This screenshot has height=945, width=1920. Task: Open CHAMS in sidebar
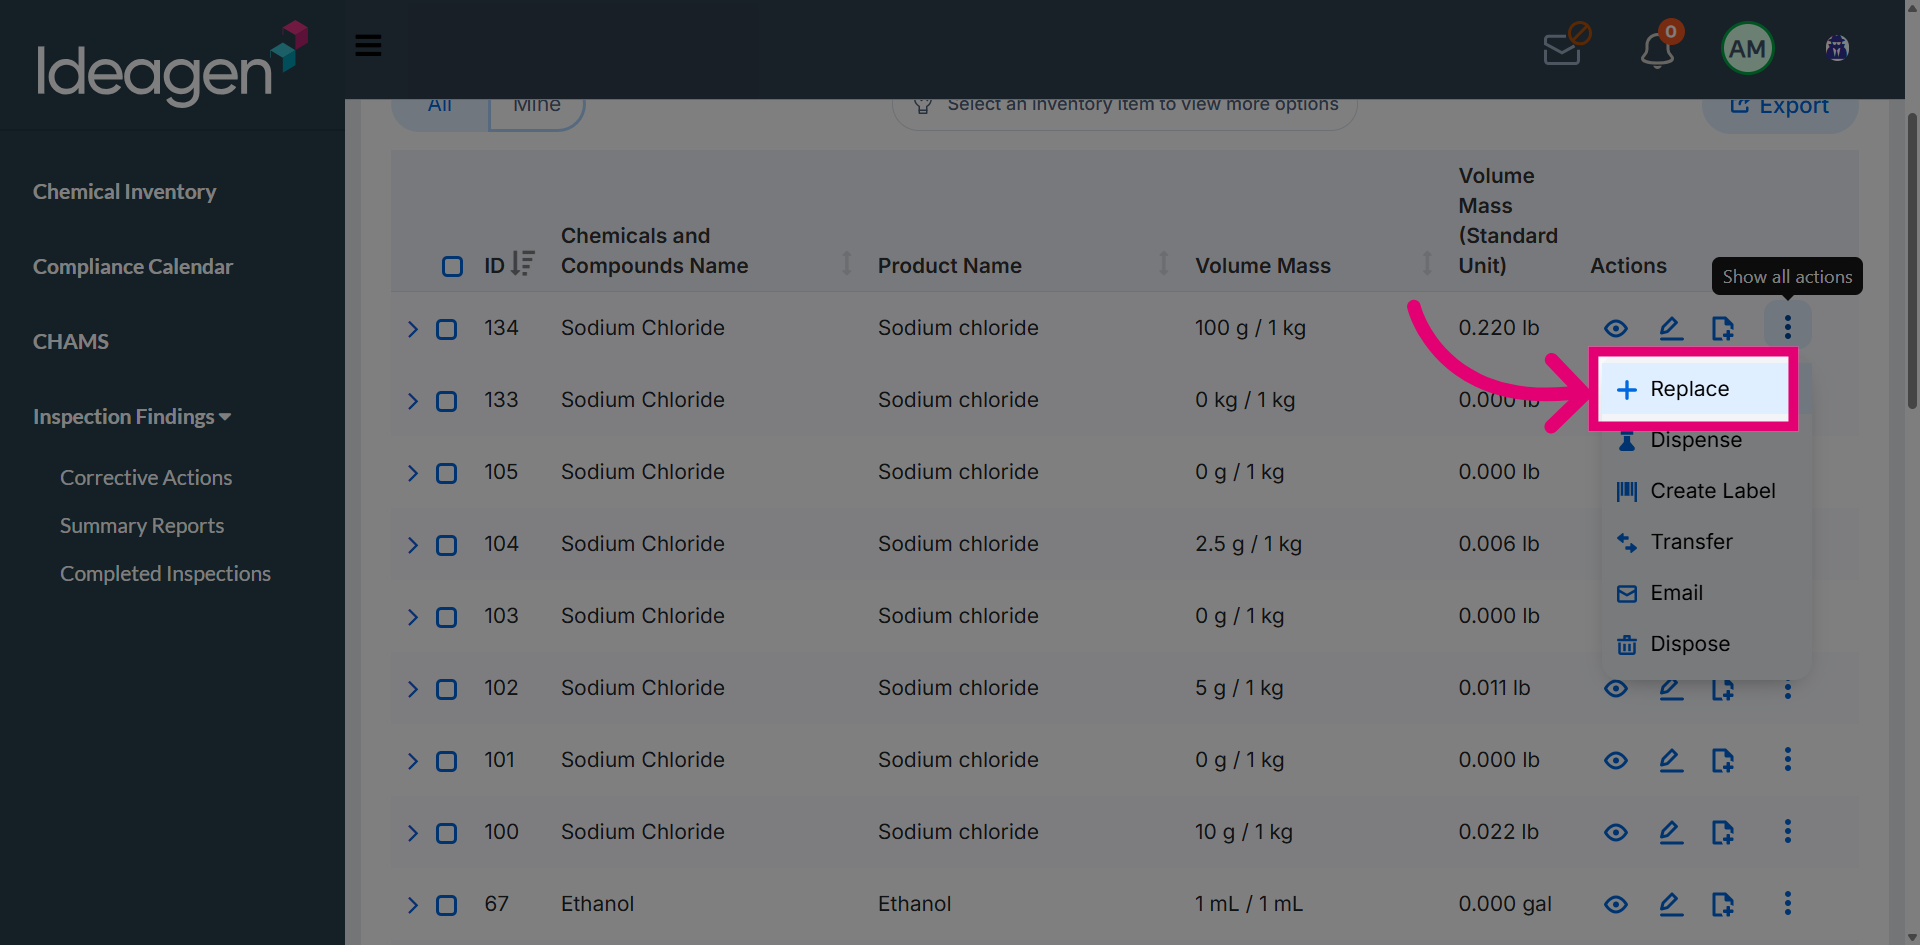[71, 341]
